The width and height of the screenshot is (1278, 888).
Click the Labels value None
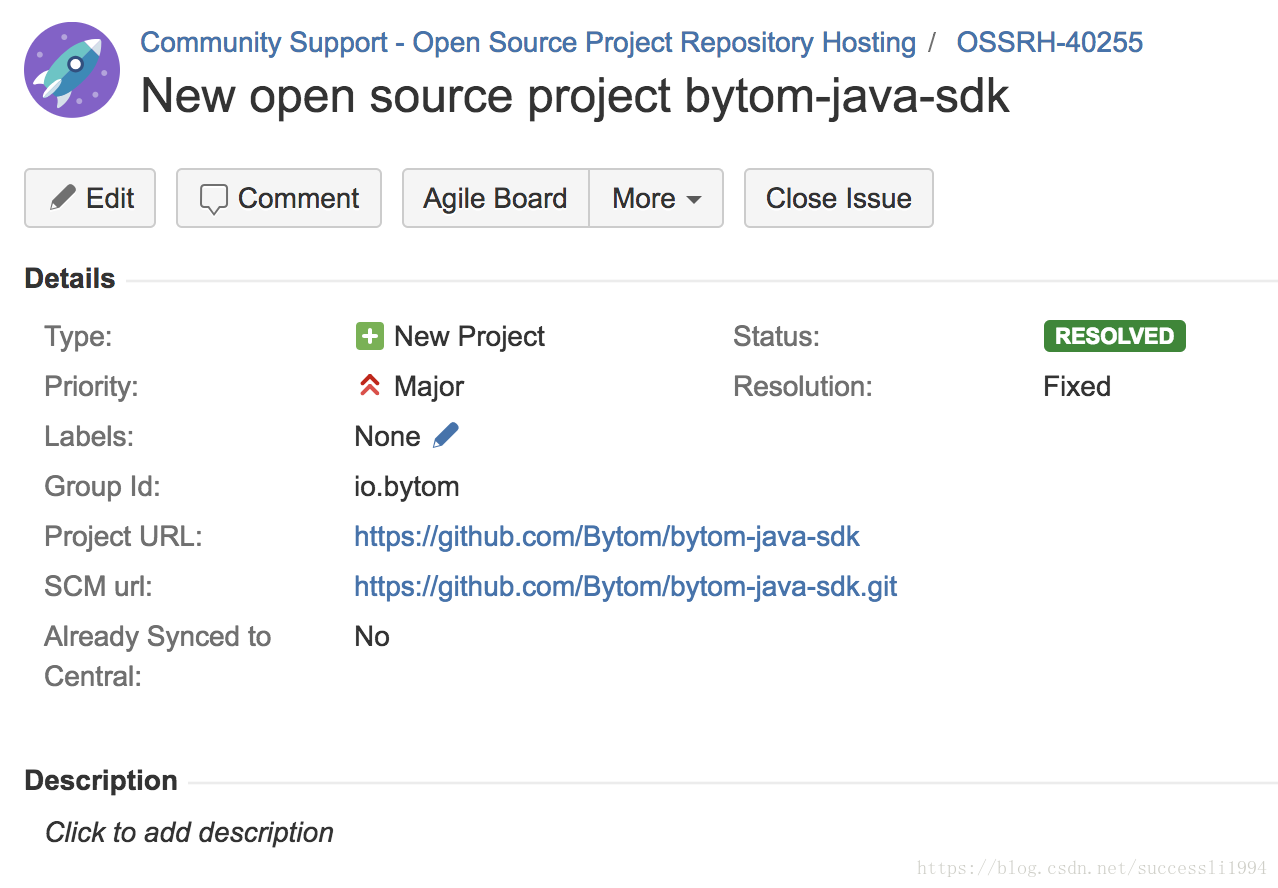pos(387,436)
